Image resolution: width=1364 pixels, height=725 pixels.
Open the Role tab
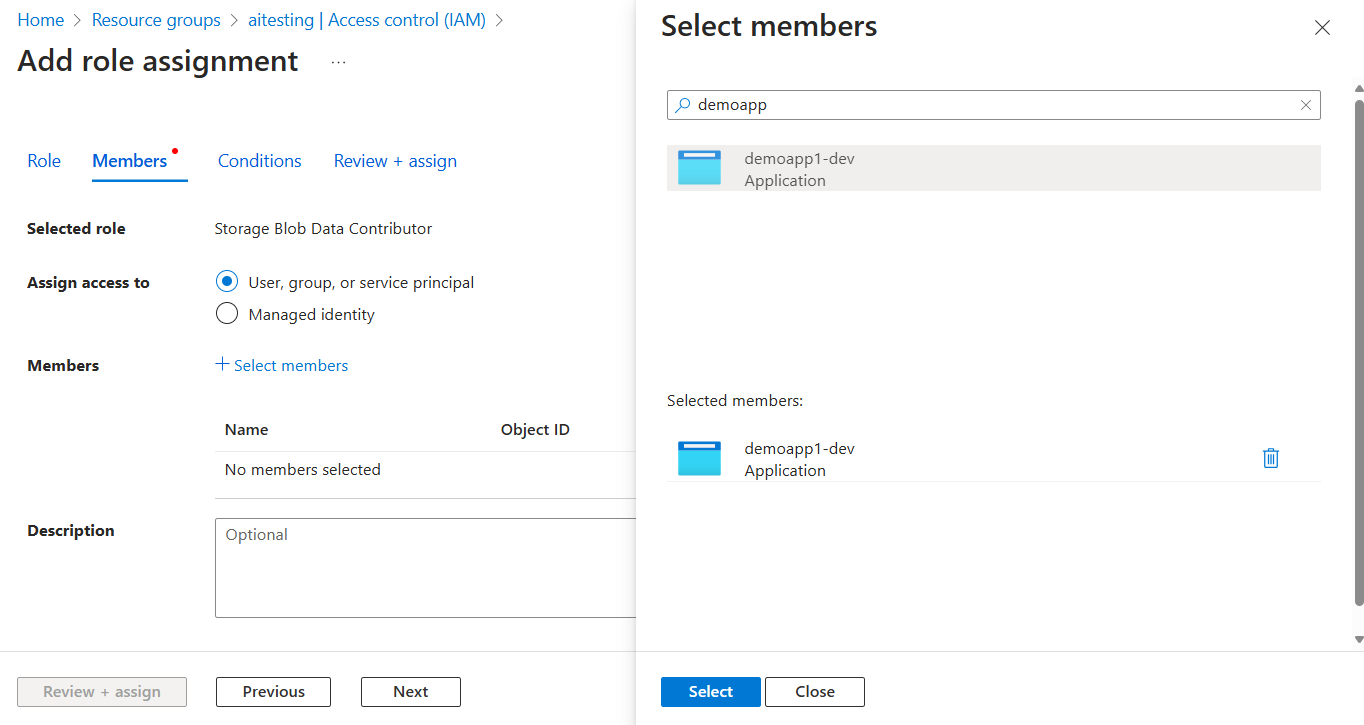point(43,160)
